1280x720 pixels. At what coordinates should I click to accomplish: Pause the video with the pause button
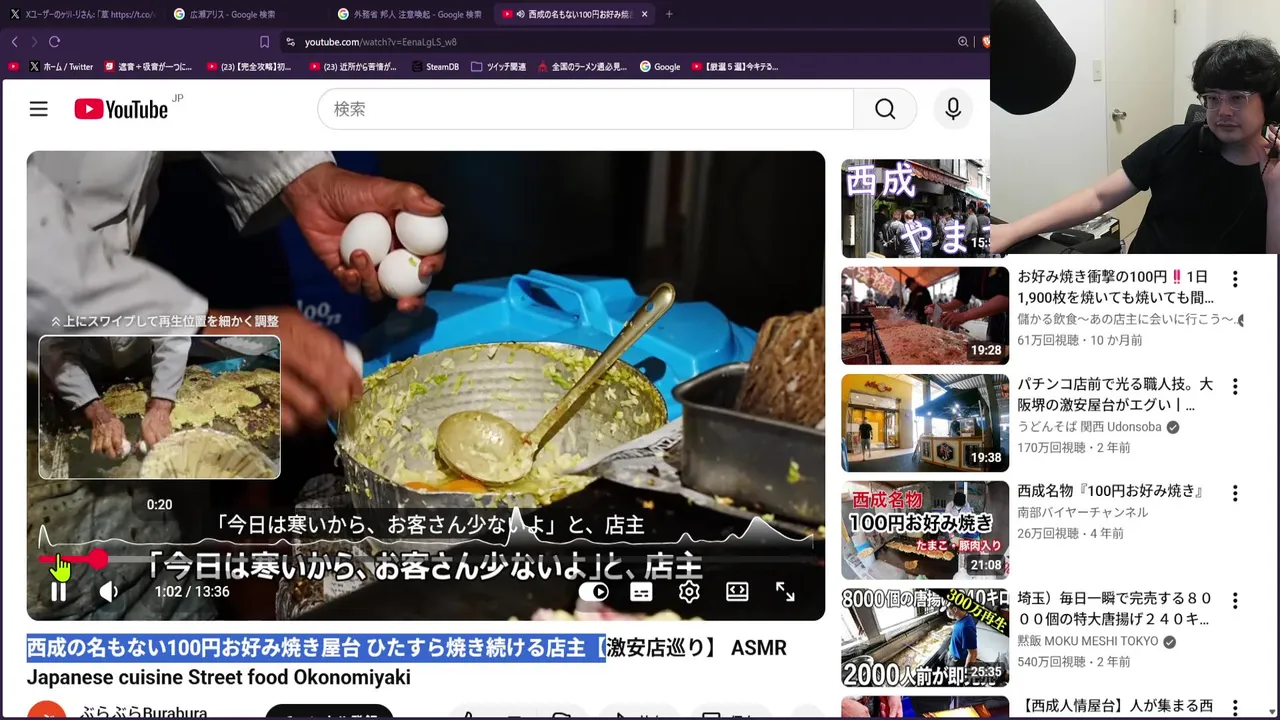tap(59, 592)
